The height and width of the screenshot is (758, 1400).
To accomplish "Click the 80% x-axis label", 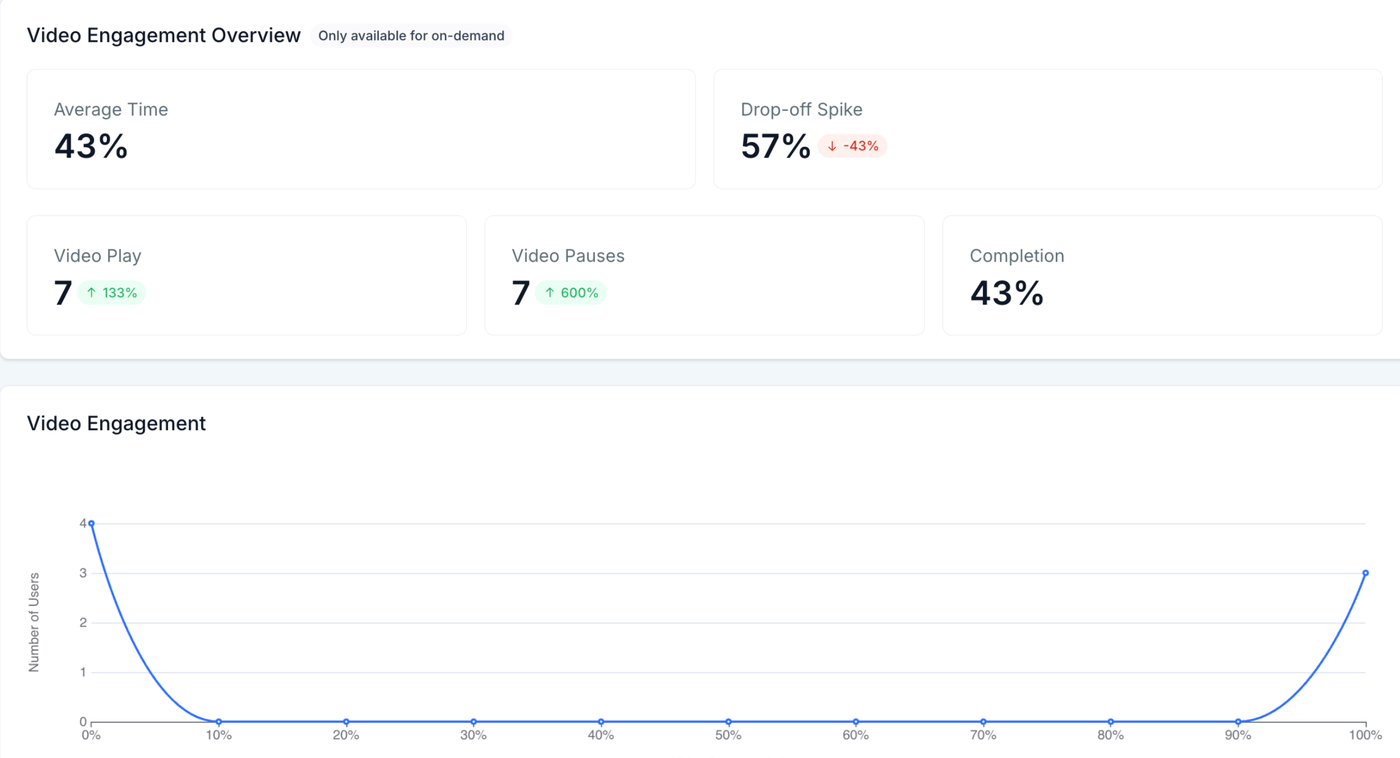I will (x=1111, y=735).
